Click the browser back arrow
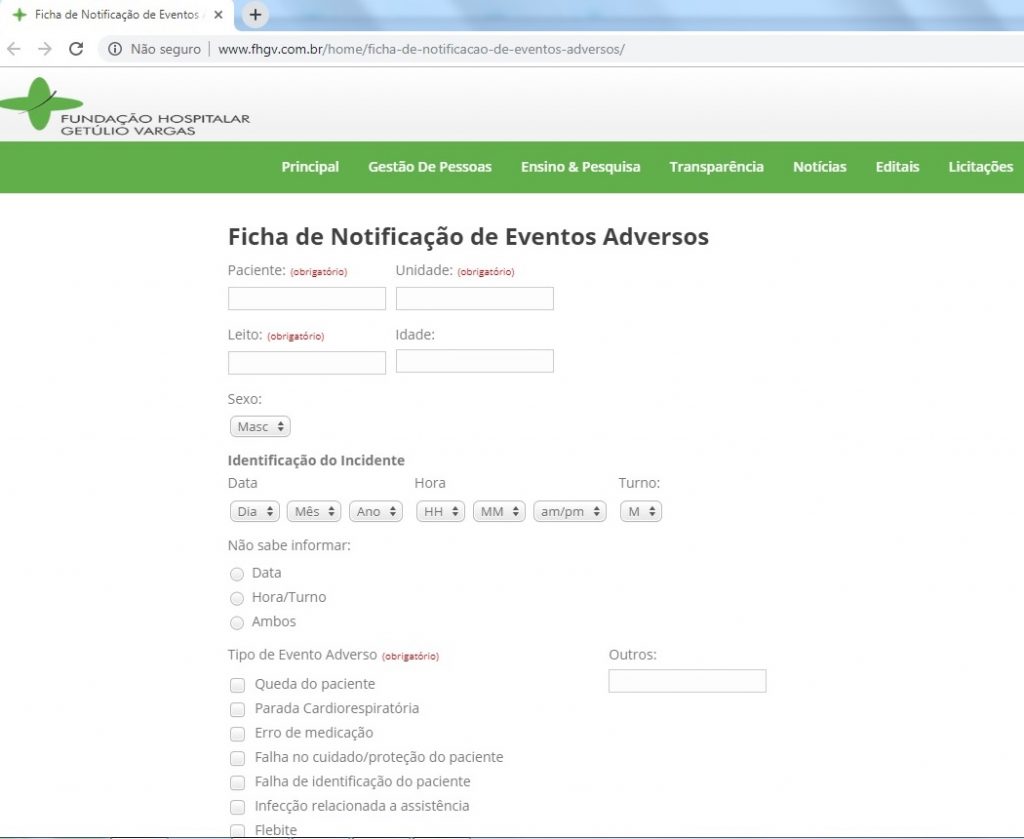 14,49
